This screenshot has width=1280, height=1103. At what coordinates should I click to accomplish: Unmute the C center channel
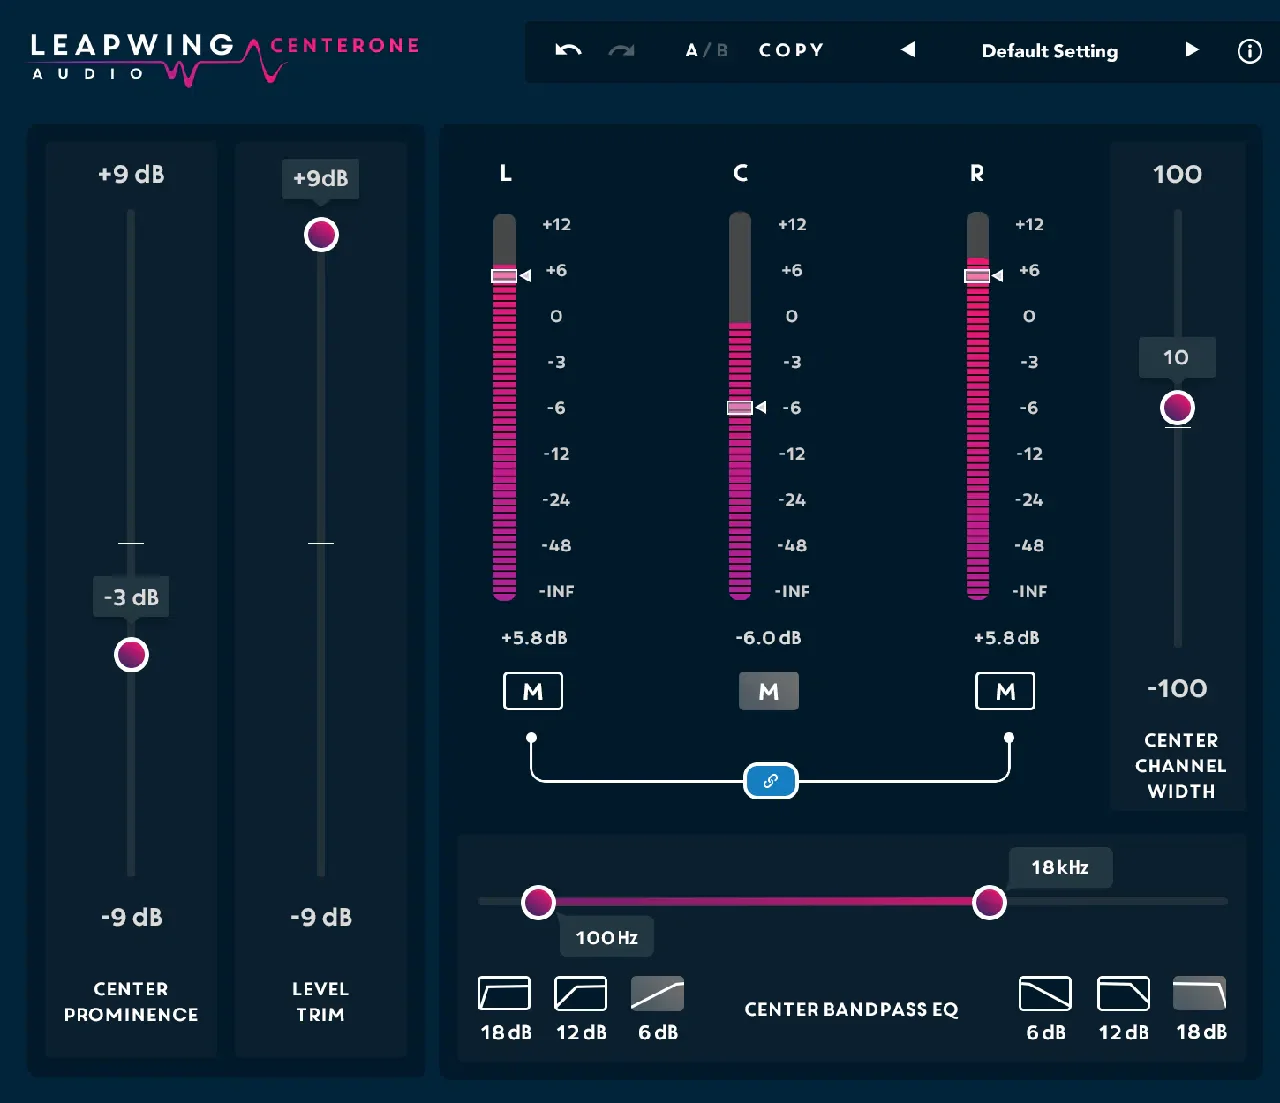[769, 691]
